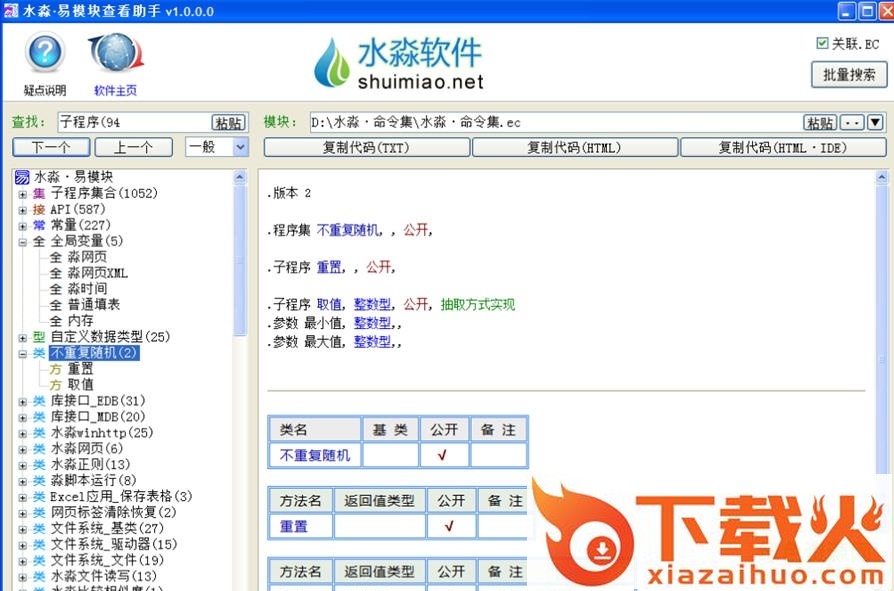894x591 pixels.
Task: Select the 淼网页XML global variable
Action: (x=97, y=273)
